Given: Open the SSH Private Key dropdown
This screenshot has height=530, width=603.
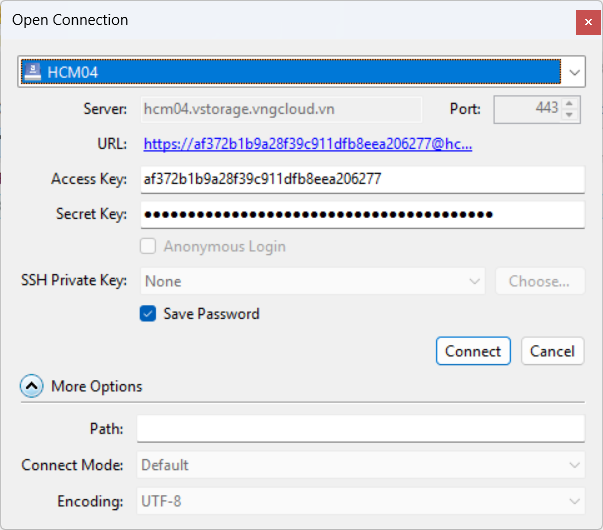Looking at the screenshot, I should [x=313, y=281].
